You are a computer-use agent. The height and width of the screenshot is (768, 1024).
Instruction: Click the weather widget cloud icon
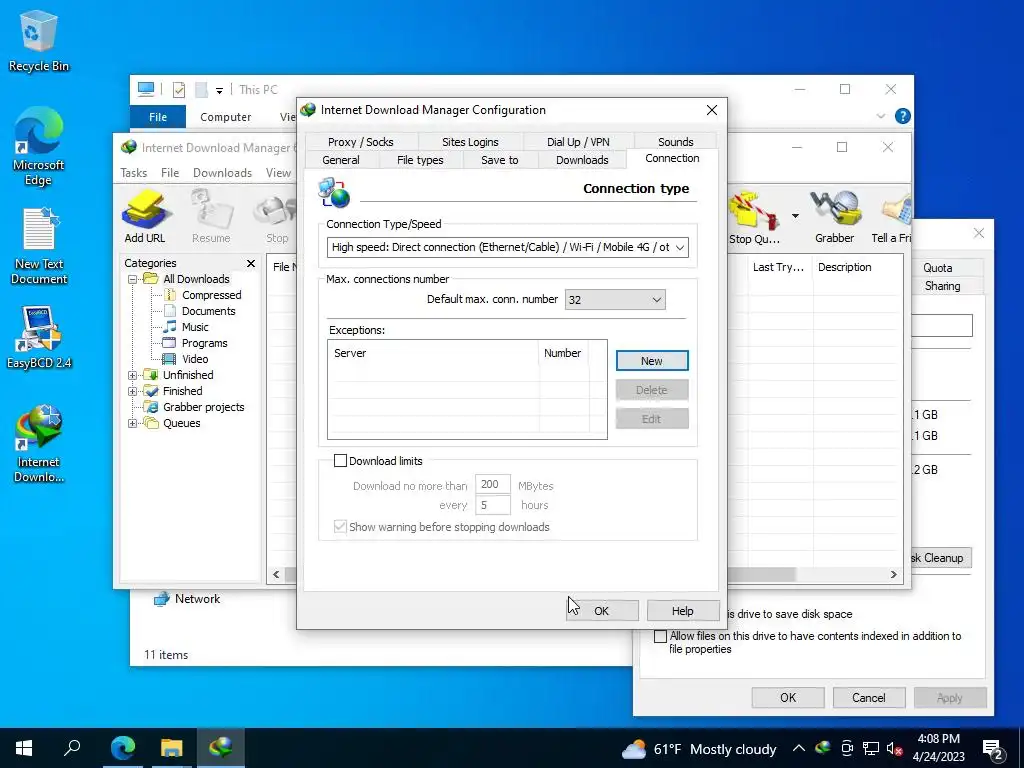coord(633,749)
